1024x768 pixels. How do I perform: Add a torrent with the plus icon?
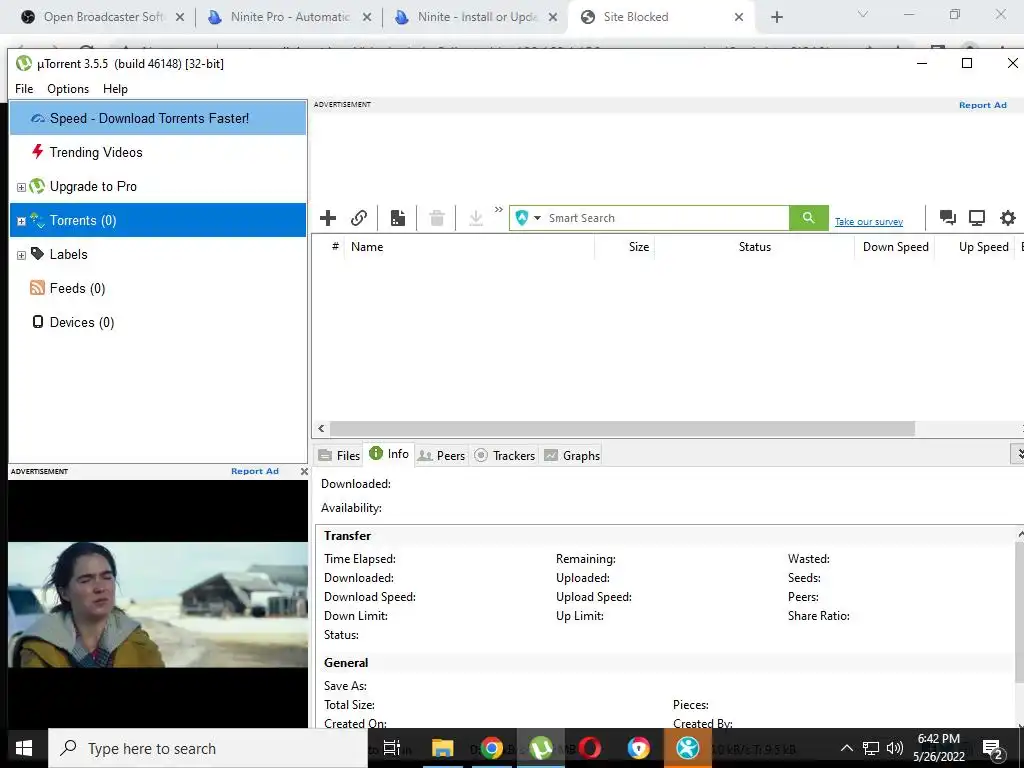(x=328, y=217)
